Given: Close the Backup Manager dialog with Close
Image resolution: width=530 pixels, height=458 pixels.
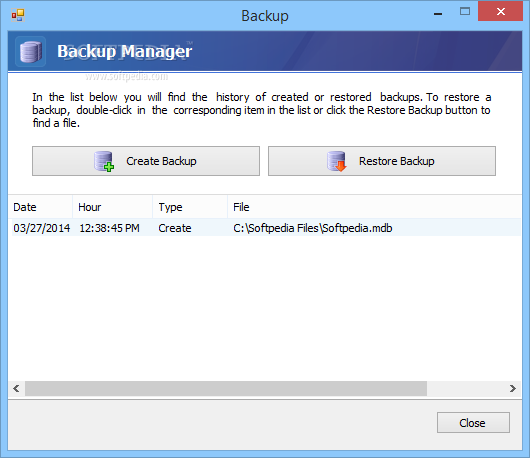Looking at the screenshot, I should [x=473, y=423].
